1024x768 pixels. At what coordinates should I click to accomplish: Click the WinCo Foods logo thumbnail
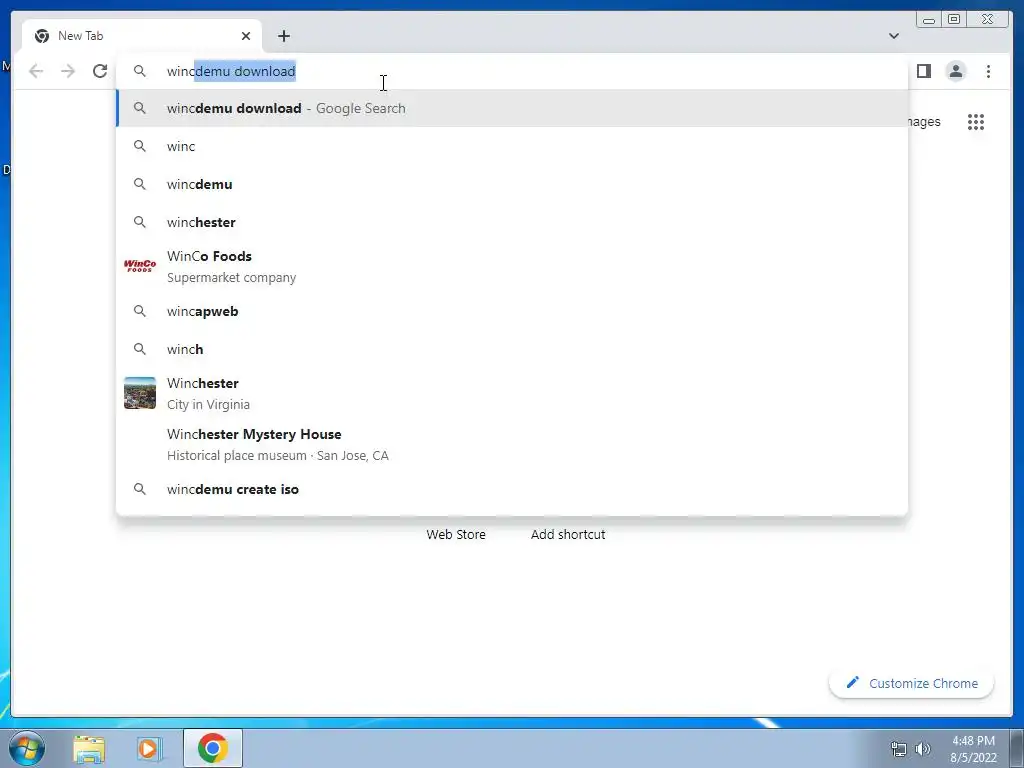[x=140, y=266]
